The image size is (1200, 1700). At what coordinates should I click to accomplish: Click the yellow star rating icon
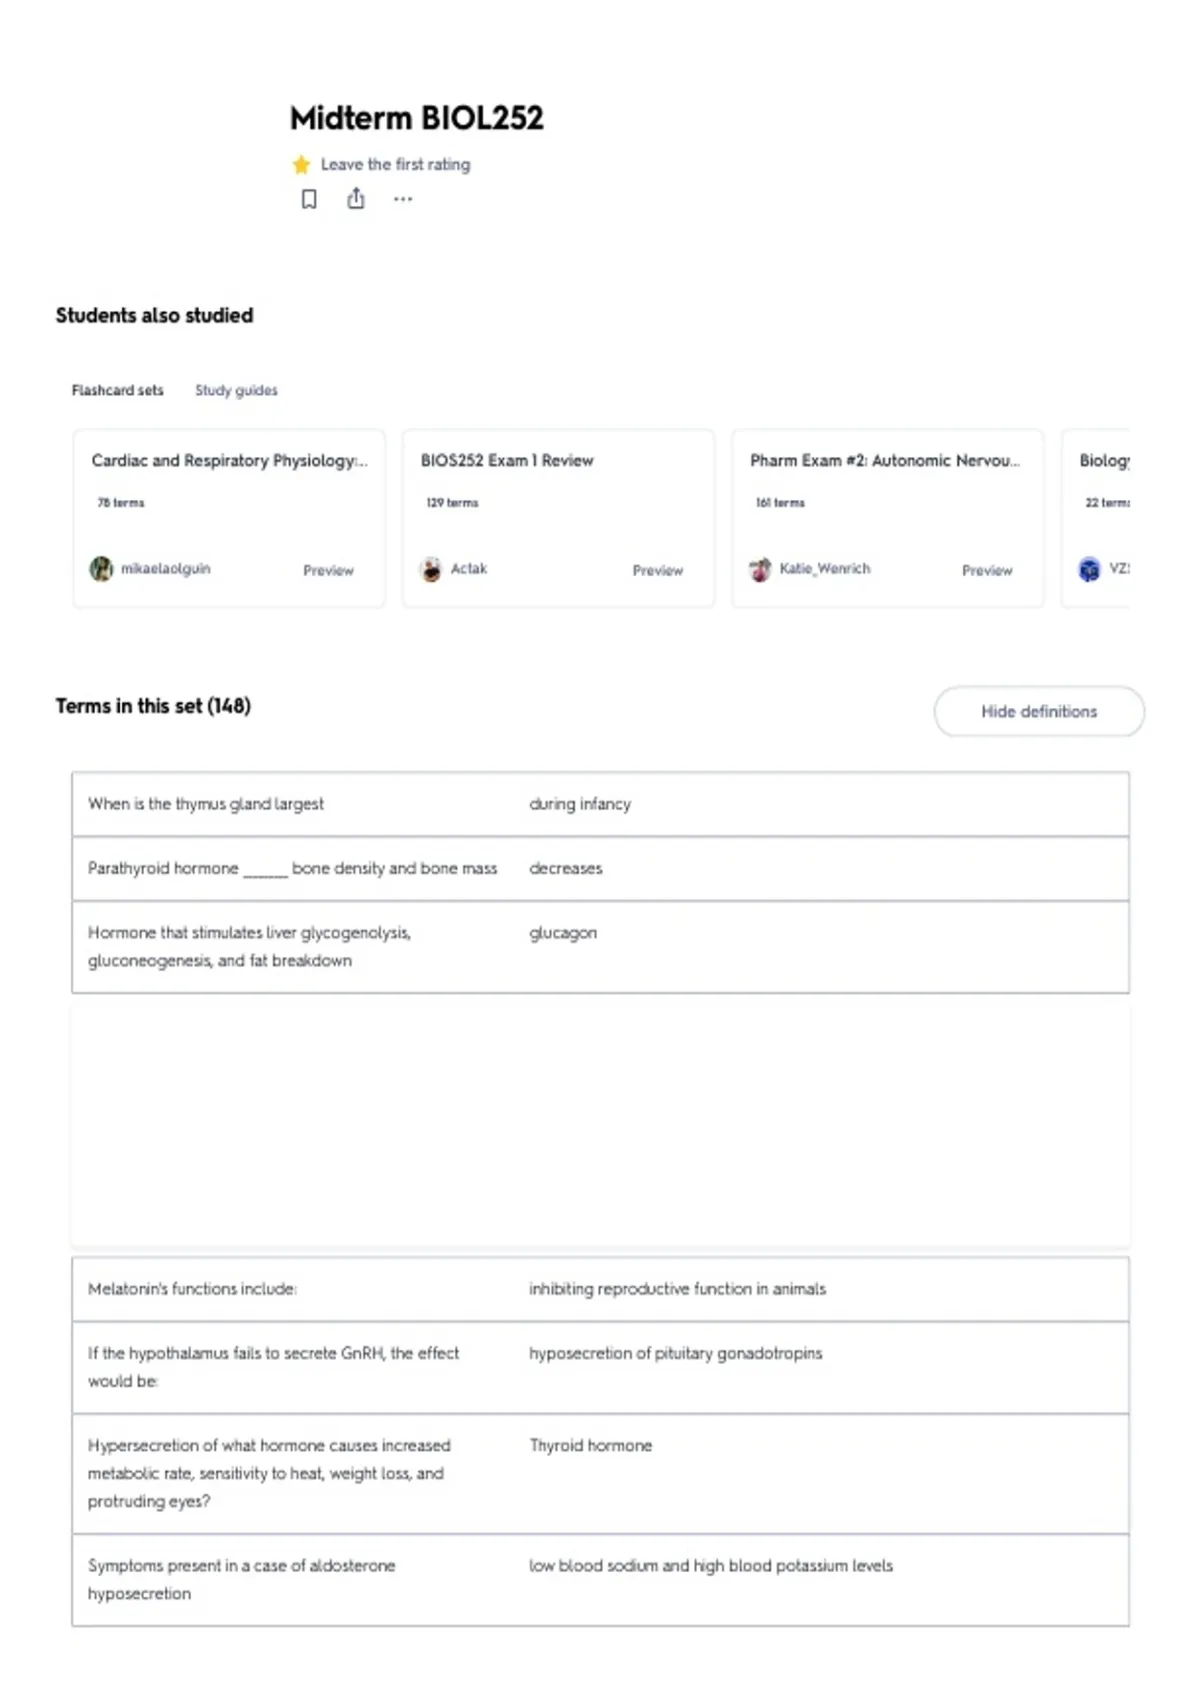[x=301, y=164]
